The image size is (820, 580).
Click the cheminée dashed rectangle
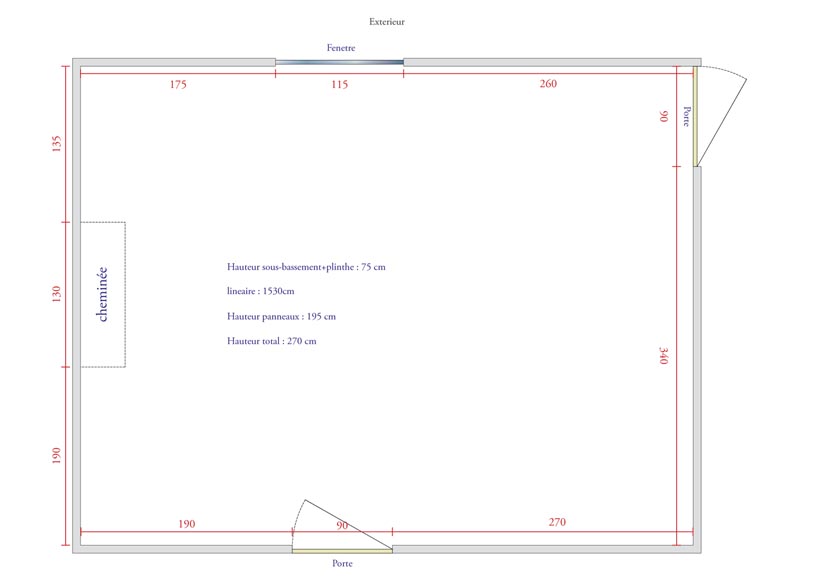click(103, 294)
